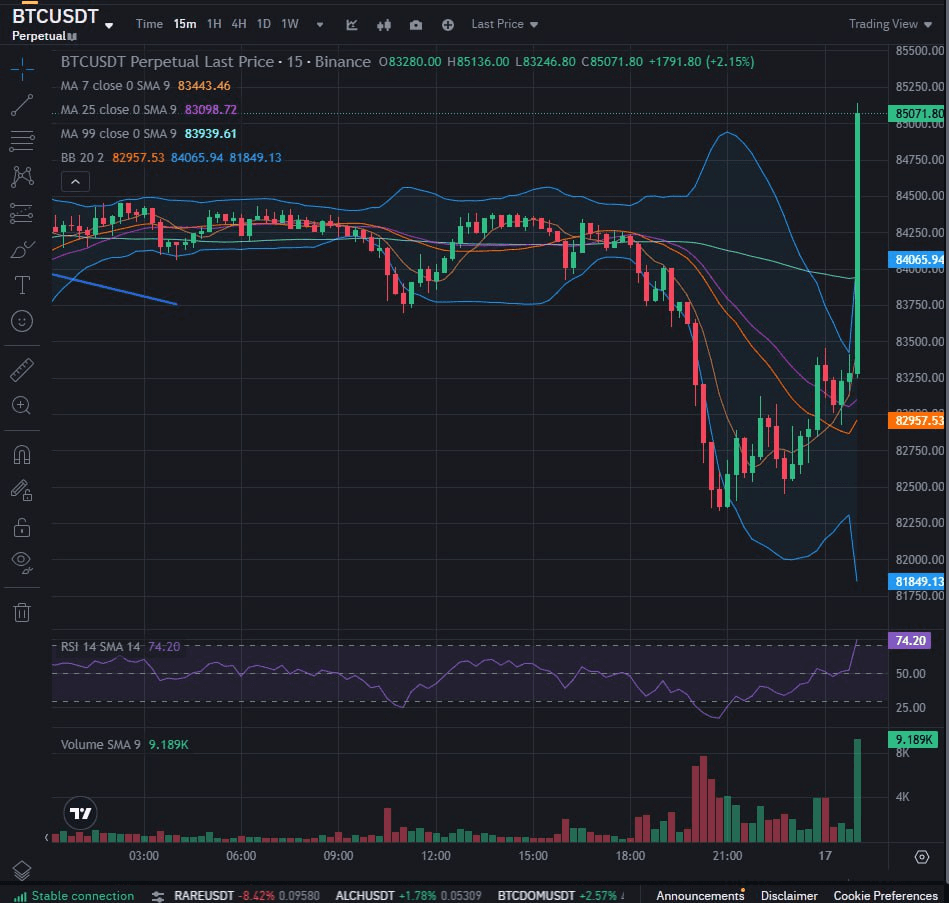Open ticker bar settings sliders icon
Image resolution: width=949 pixels, height=903 pixels.
[x=158, y=896]
